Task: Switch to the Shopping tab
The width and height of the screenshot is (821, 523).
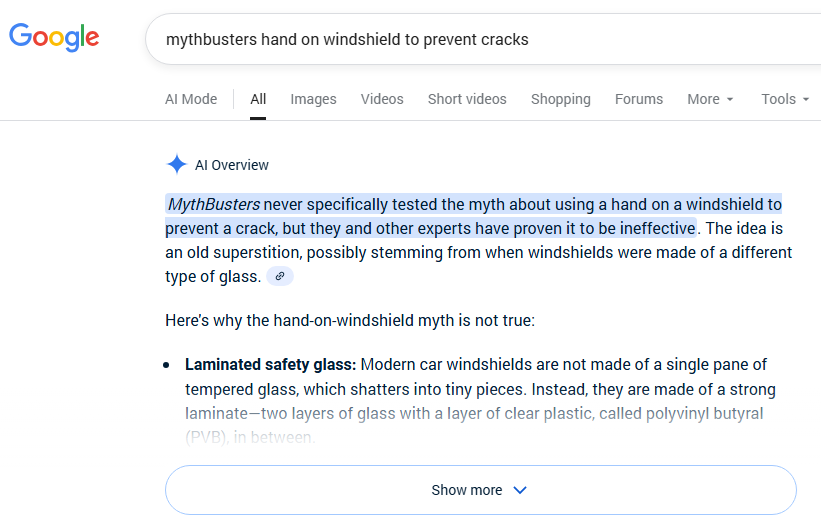Action: pyautogui.click(x=560, y=99)
